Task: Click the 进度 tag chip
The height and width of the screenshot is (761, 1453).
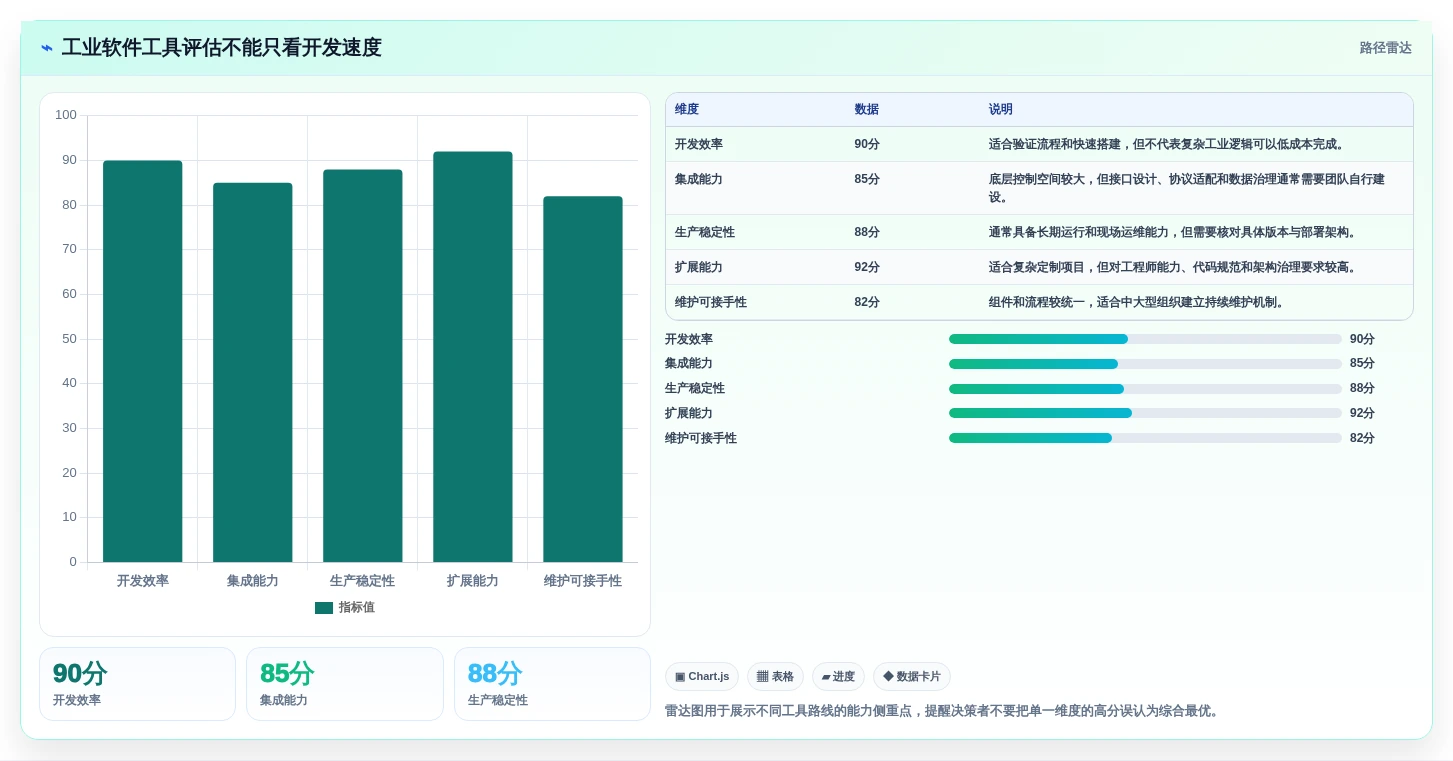Action: point(838,677)
